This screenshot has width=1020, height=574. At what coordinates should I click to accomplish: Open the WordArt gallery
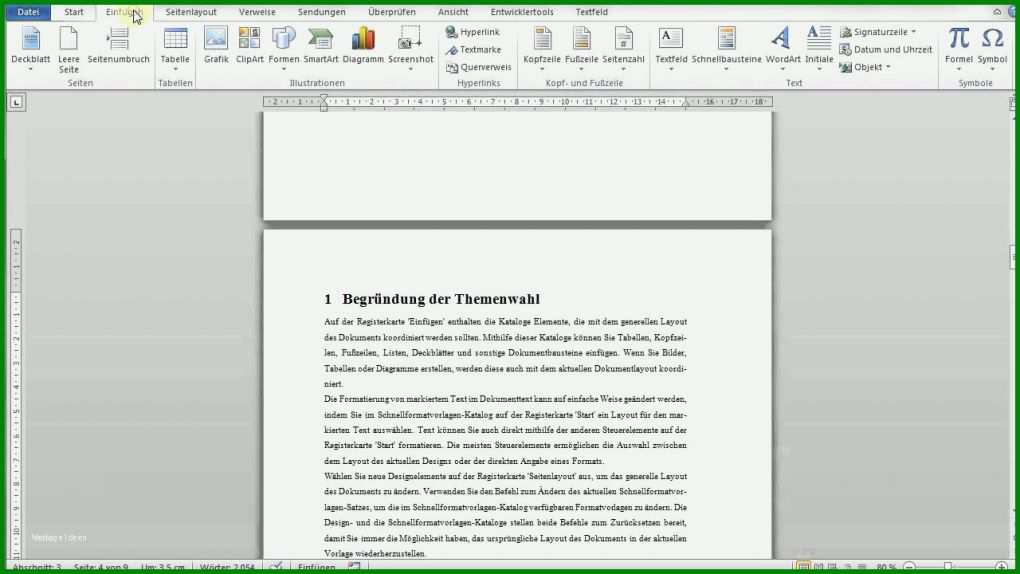pos(783,49)
